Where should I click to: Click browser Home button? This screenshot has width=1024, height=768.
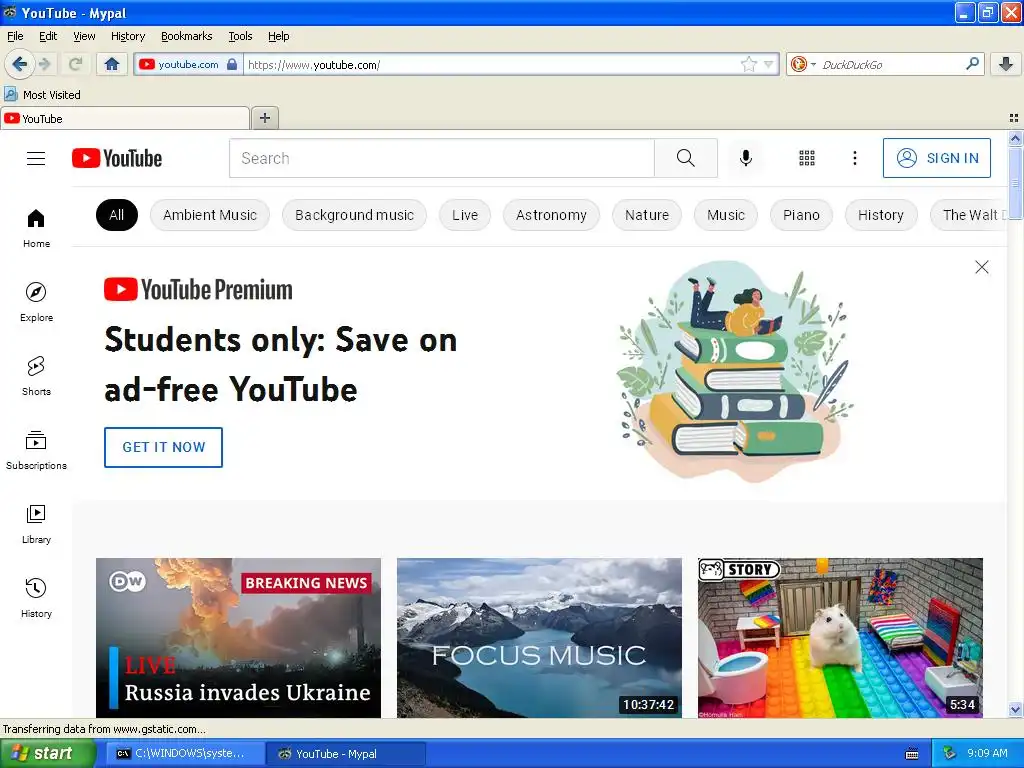pyautogui.click(x=112, y=64)
